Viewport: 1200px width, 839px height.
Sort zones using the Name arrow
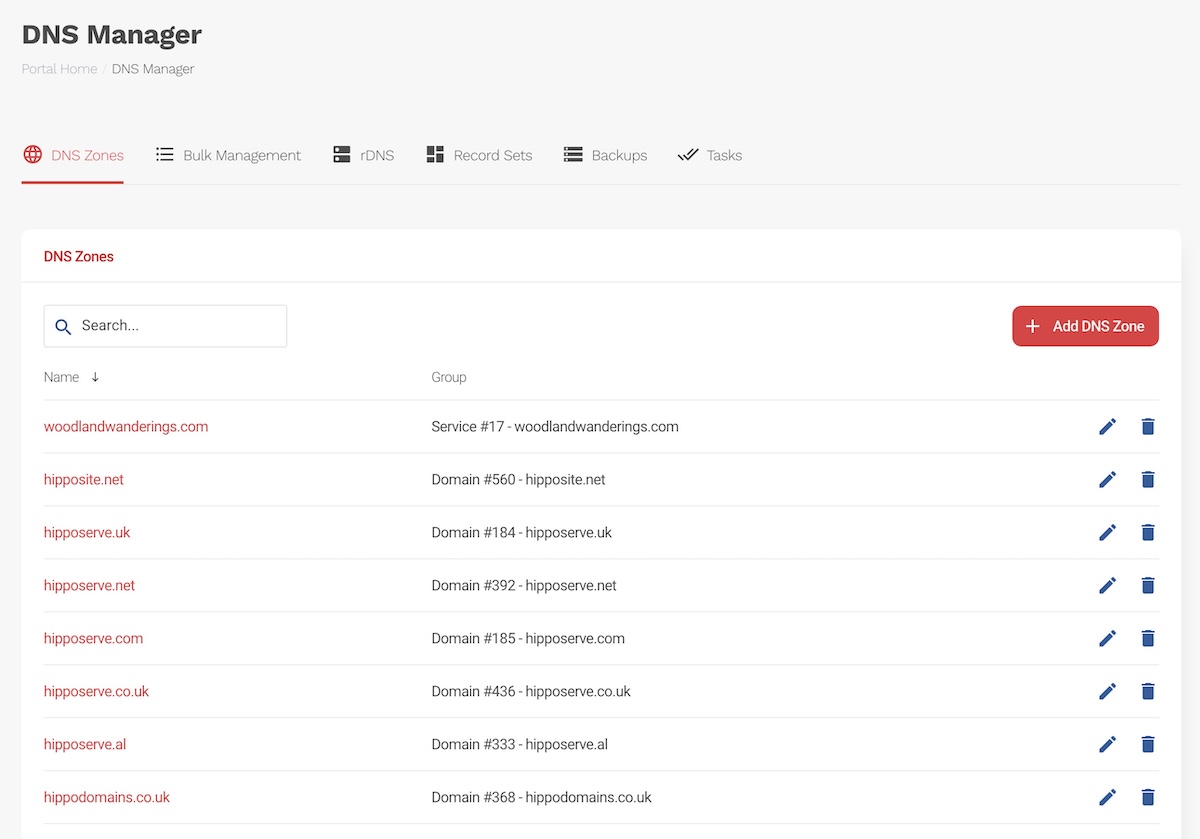(95, 378)
